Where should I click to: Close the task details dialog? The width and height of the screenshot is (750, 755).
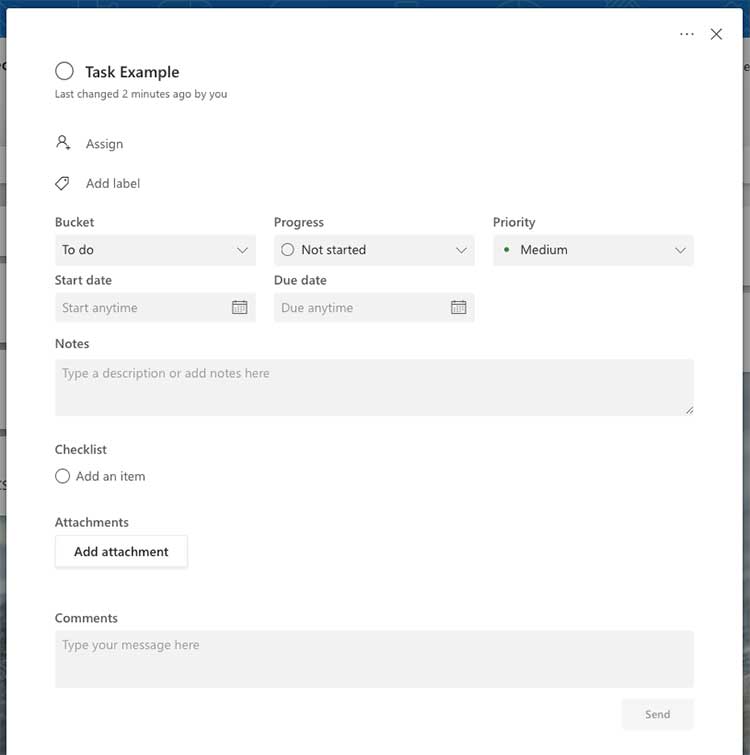click(716, 34)
